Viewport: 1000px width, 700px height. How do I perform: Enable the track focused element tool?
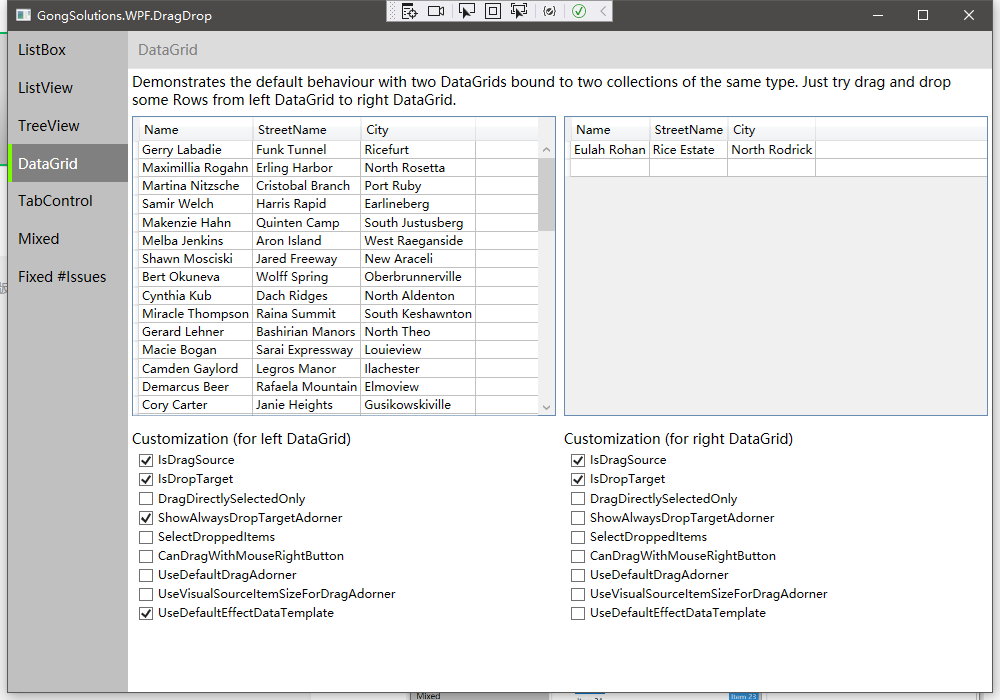[x=519, y=11]
